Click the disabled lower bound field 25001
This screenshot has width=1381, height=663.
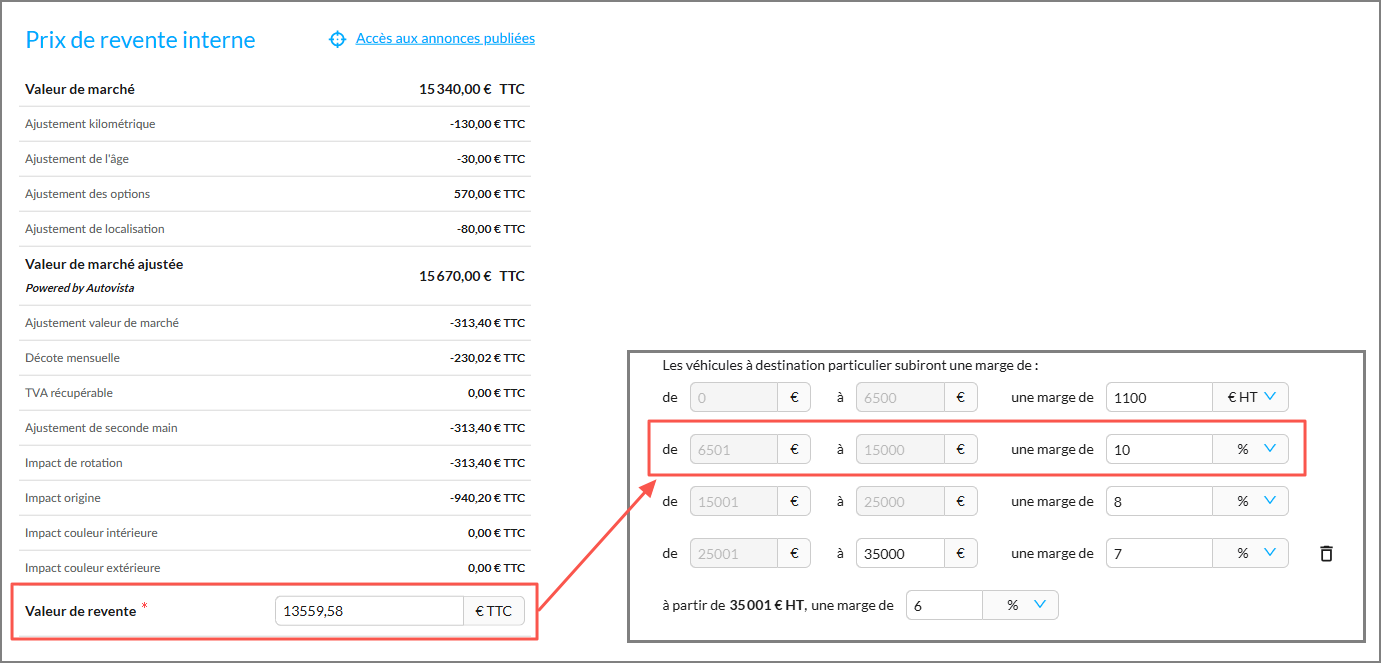[734, 553]
